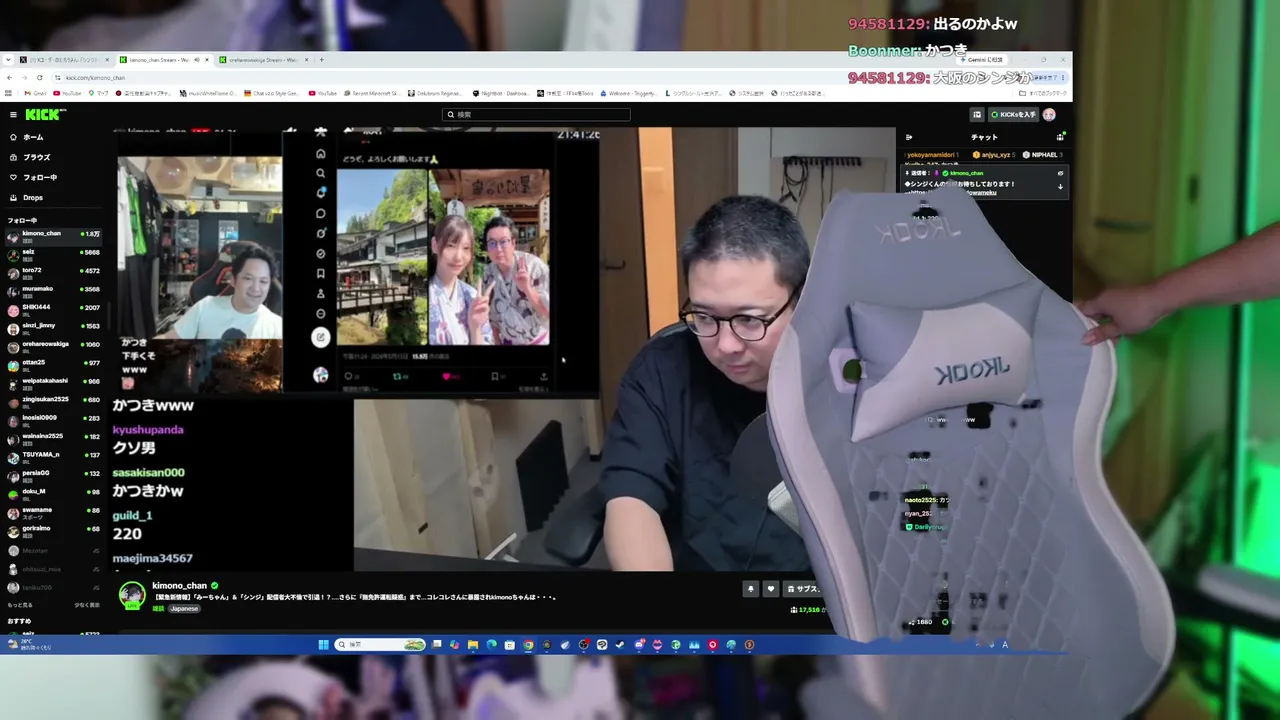The width and height of the screenshot is (1280, 720).
Task: Select followed channel zingisukan2525
Action: (x=53, y=401)
